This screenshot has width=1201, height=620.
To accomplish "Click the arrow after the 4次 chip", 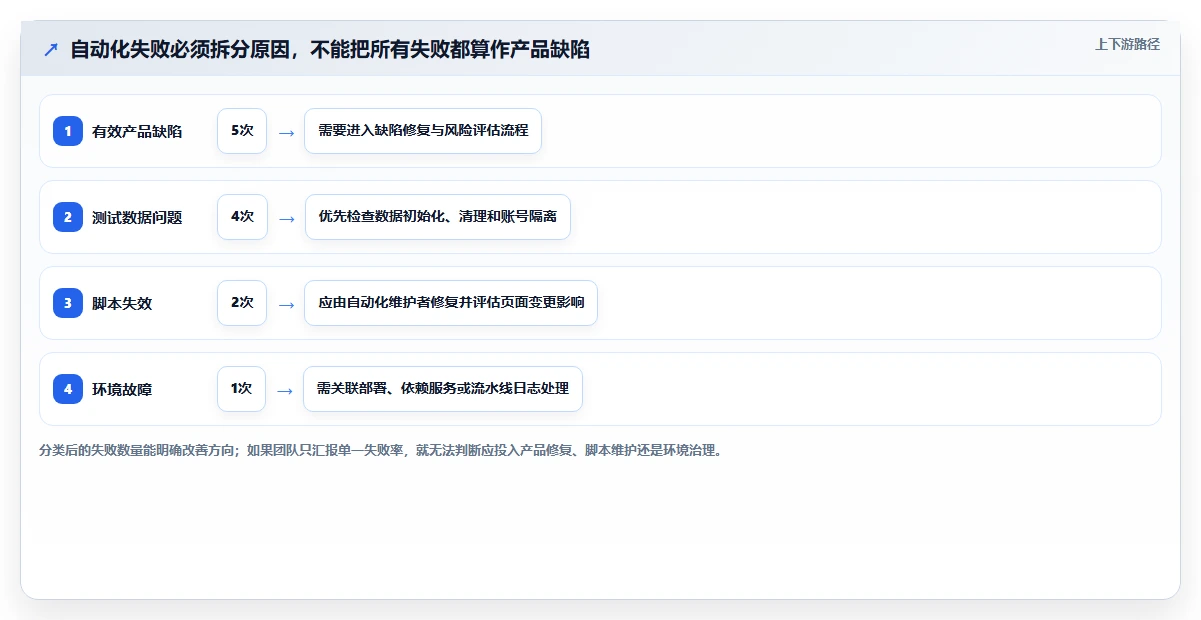I will tap(286, 218).
